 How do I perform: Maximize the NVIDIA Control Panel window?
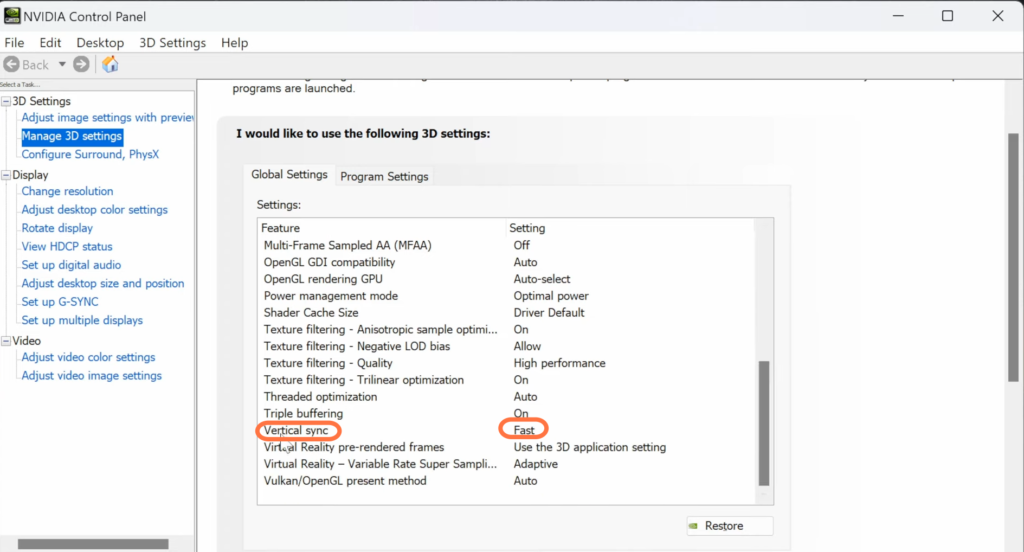pyautogui.click(x=948, y=16)
